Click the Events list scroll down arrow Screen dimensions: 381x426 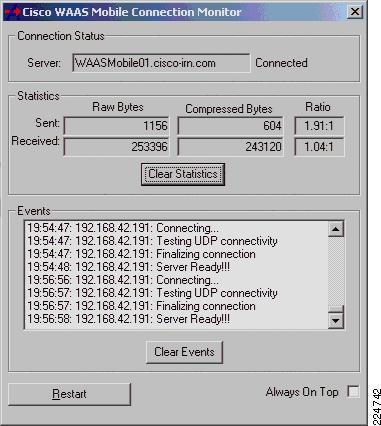point(335,321)
